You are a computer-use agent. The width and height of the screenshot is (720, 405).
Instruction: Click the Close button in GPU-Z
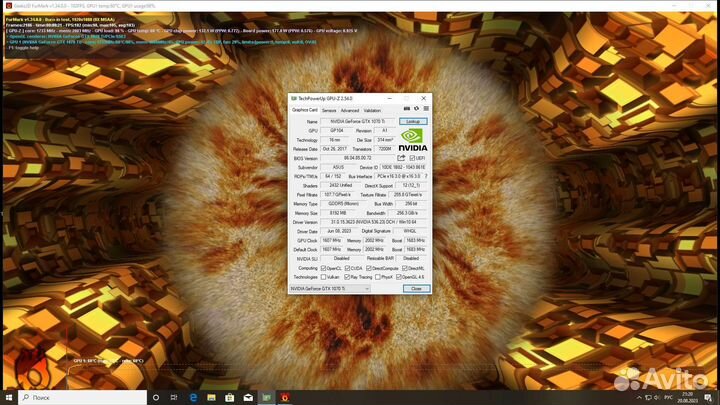[x=416, y=289]
